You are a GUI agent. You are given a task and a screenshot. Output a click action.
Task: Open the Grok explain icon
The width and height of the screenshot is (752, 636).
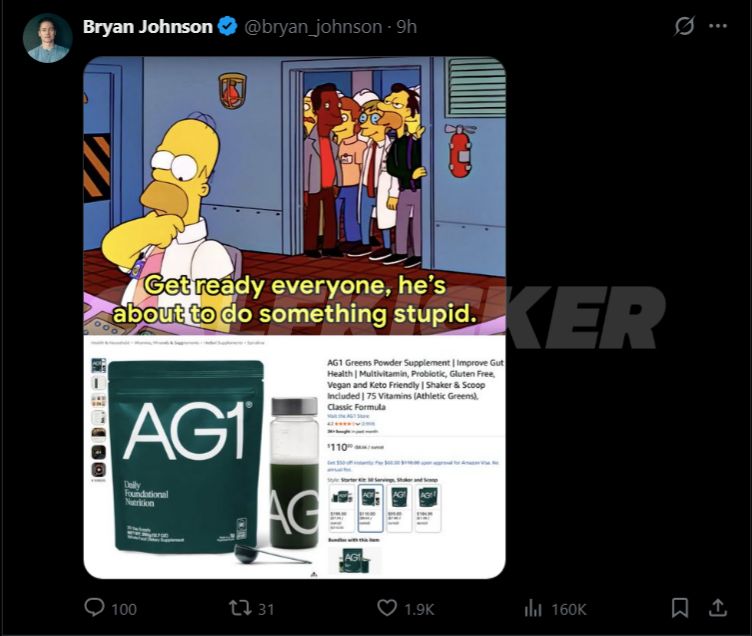coord(683,26)
